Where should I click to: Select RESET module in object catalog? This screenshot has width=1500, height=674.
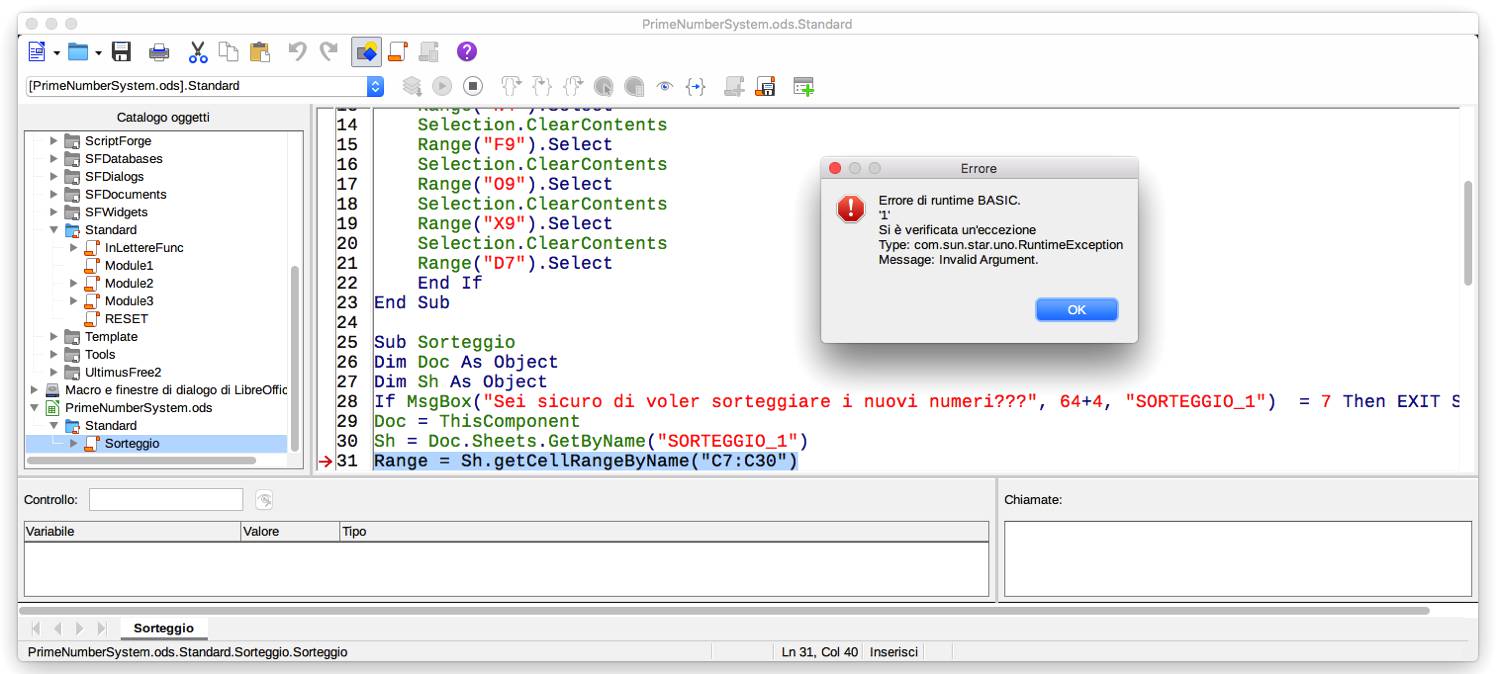click(x=126, y=319)
